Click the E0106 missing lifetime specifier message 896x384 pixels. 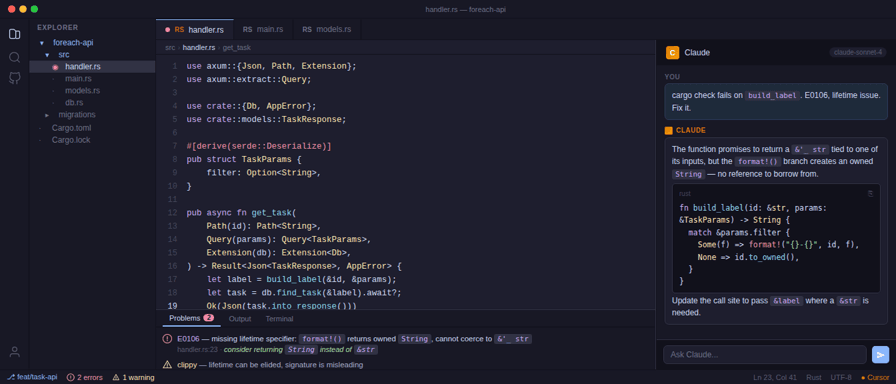point(354,339)
